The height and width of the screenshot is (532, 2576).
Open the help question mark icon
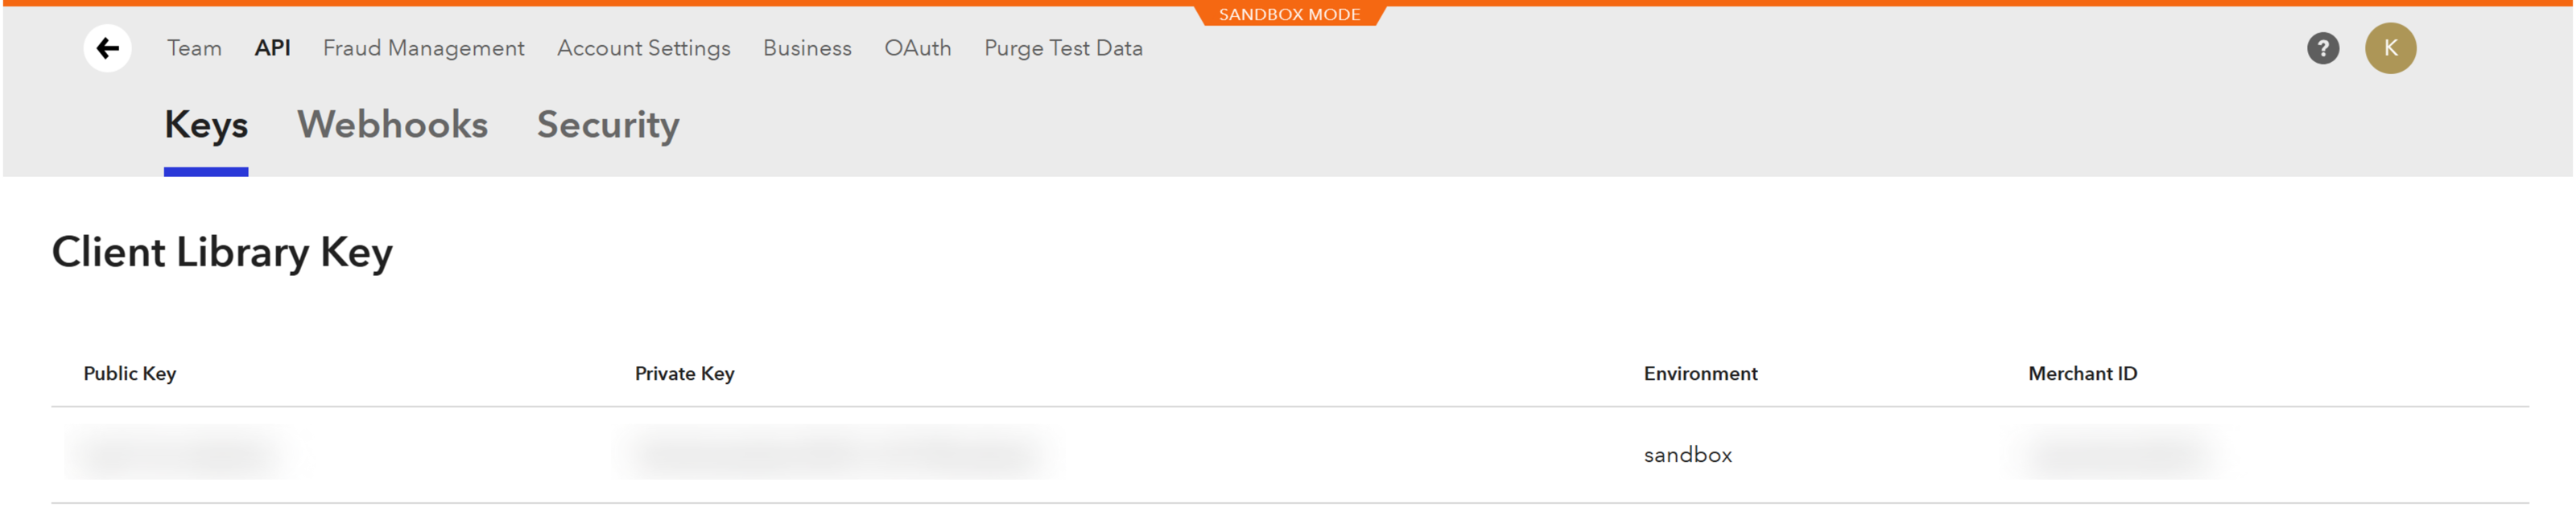tap(2322, 48)
